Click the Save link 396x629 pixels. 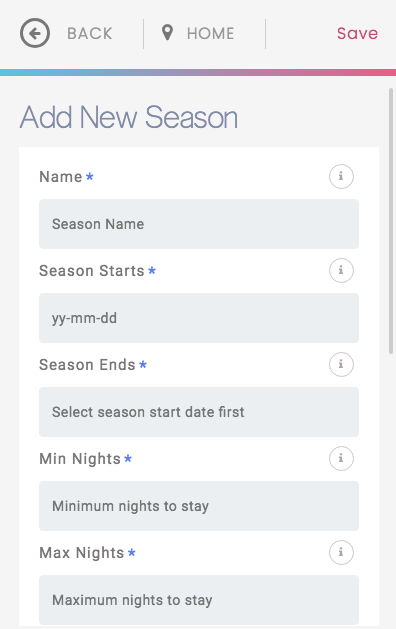click(x=357, y=33)
